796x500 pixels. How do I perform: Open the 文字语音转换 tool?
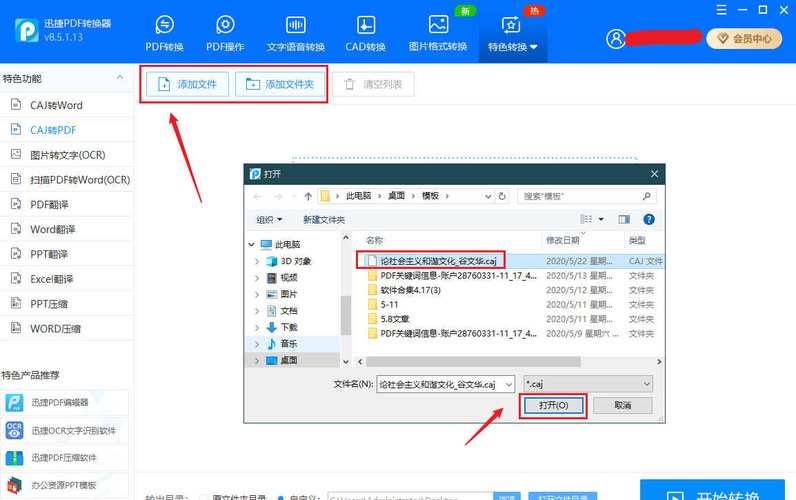pyautogui.click(x=295, y=34)
